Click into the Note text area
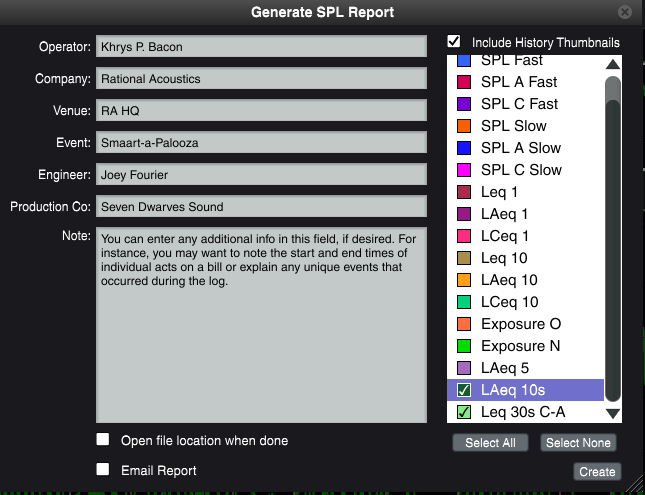The height and width of the screenshot is (495, 645). click(261, 325)
